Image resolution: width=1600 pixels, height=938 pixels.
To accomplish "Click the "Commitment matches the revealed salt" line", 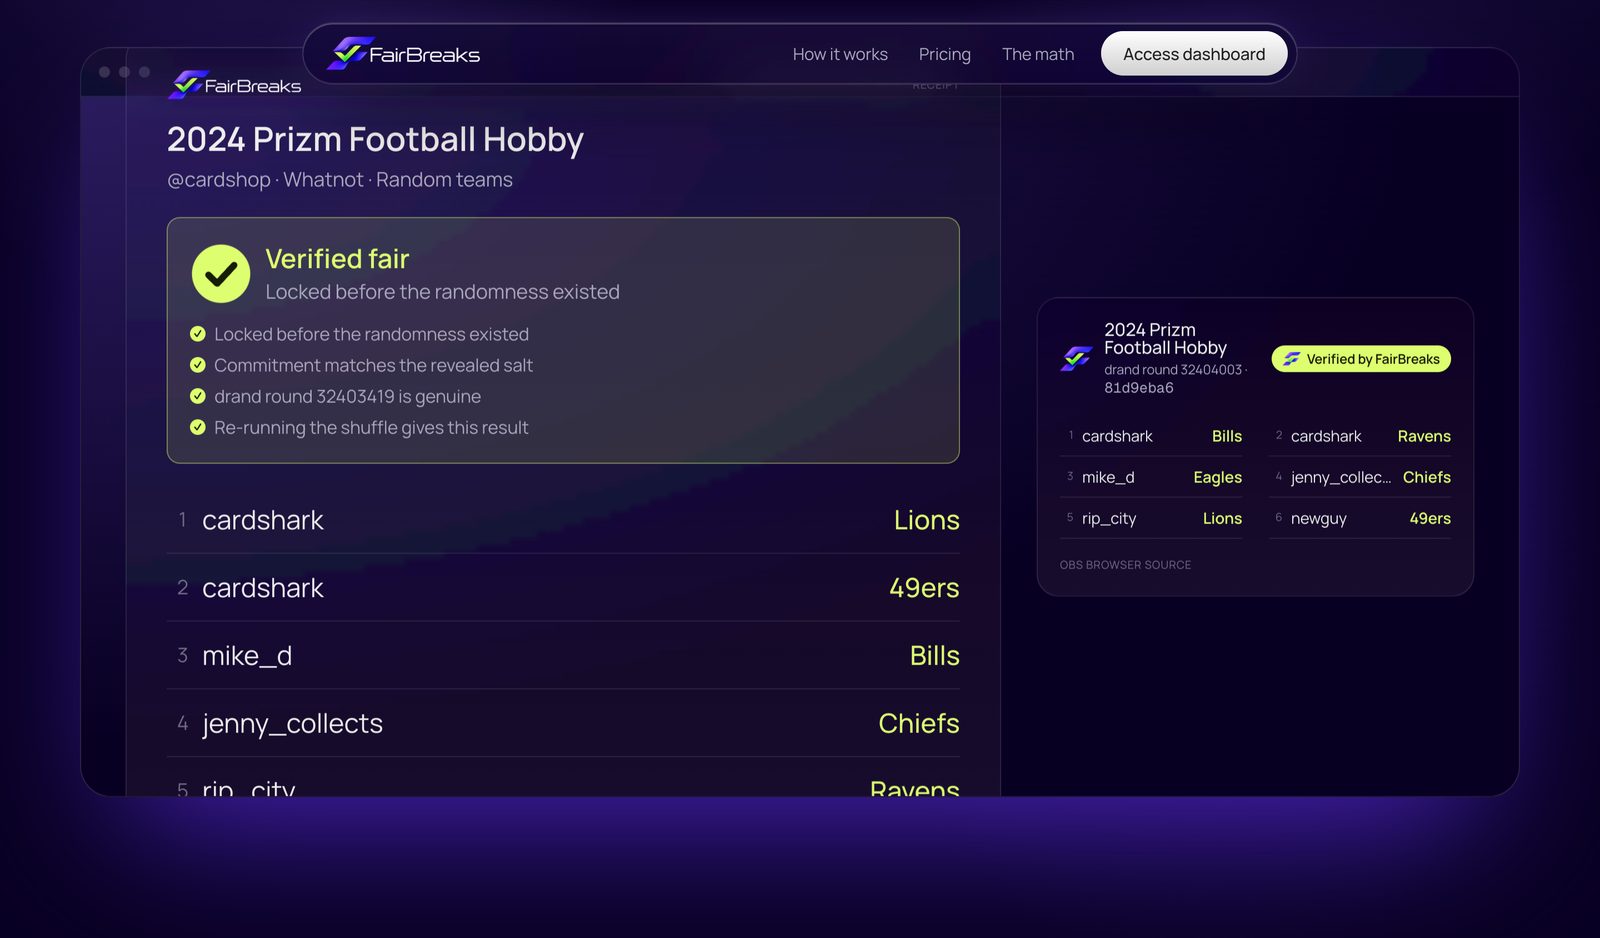I will [373, 365].
